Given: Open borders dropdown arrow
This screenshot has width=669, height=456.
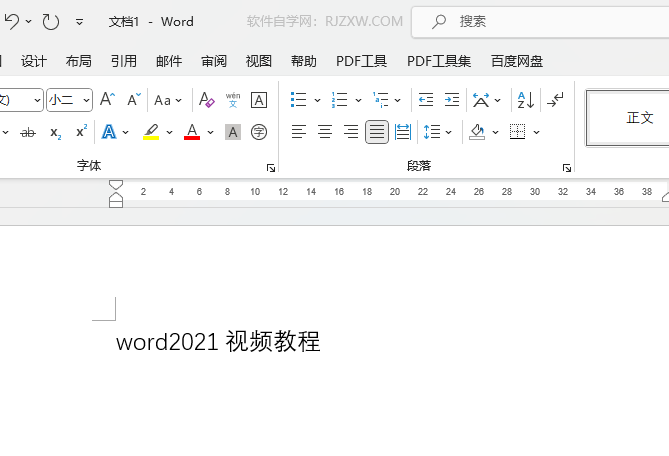Looking at the screenshot, I should click(x=536, y=132).
